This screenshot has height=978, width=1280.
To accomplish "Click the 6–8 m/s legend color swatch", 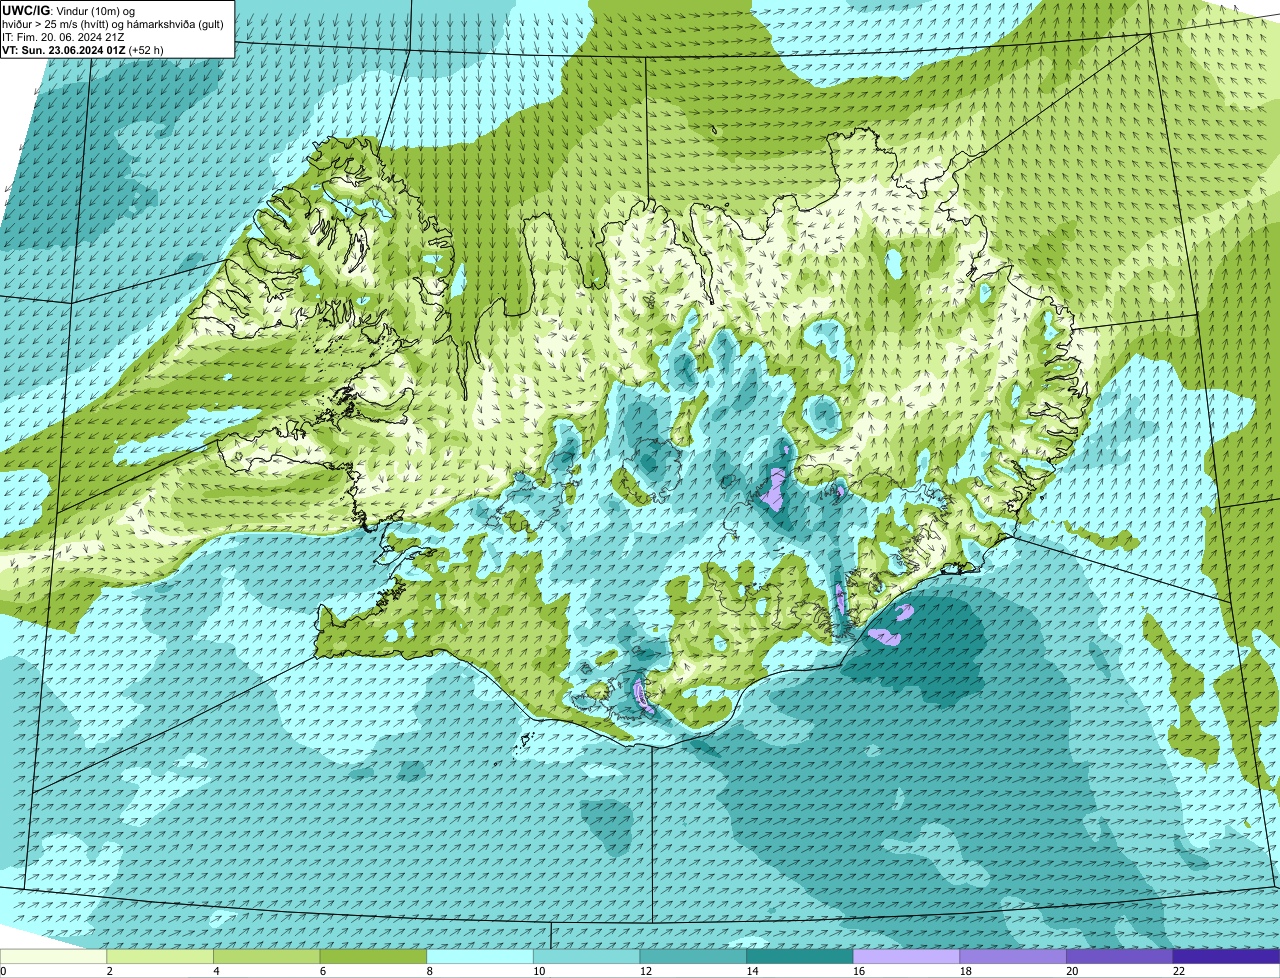I will pyautogui.click(x=373, y=956).
